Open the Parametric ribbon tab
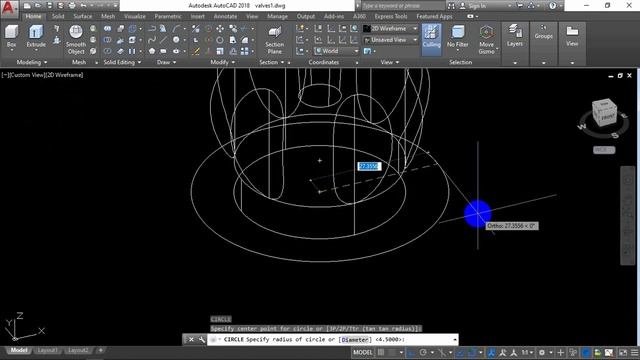640x360 pixels. [x=168, y=16]
